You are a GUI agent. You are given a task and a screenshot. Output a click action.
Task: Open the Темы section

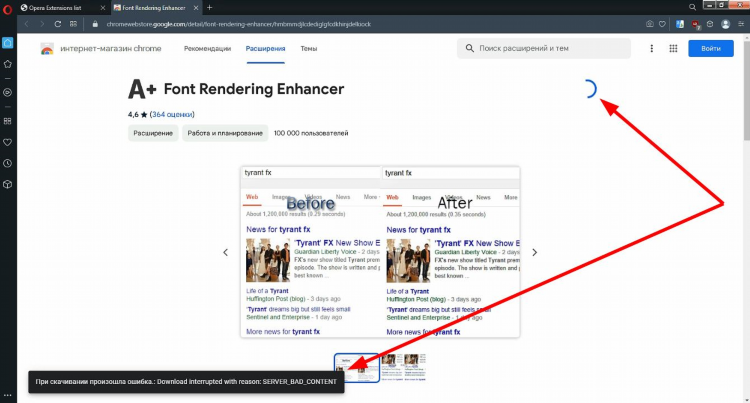pyautogui.click(x=309, y=48)
